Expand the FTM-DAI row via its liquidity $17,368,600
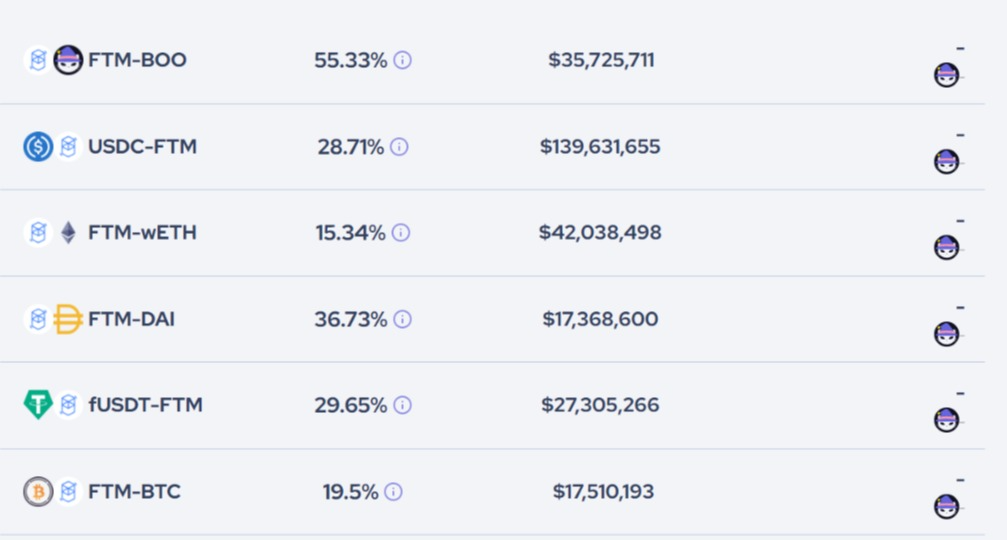Image resolution: width=1007 pixels, height=540 pixels. click(x=600, y=319)
